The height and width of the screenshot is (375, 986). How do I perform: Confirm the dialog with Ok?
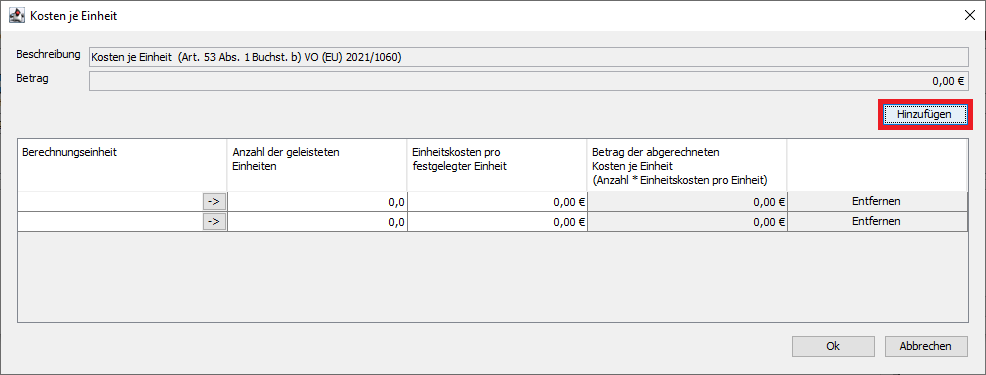coord(833,346)
